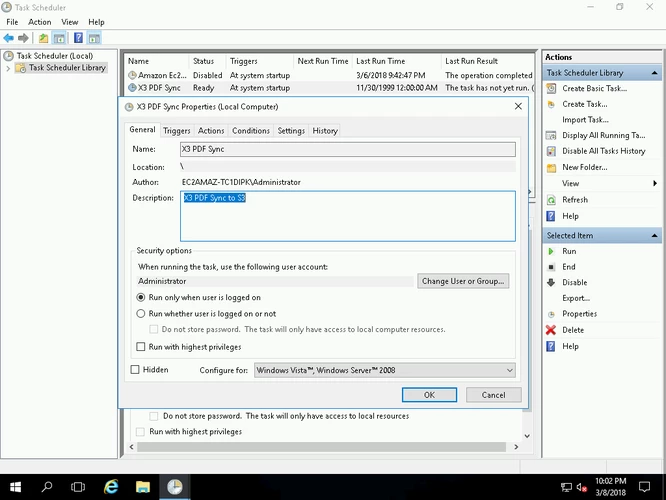Open the File menu
The image size is (666, 500).
click(12, 22)
